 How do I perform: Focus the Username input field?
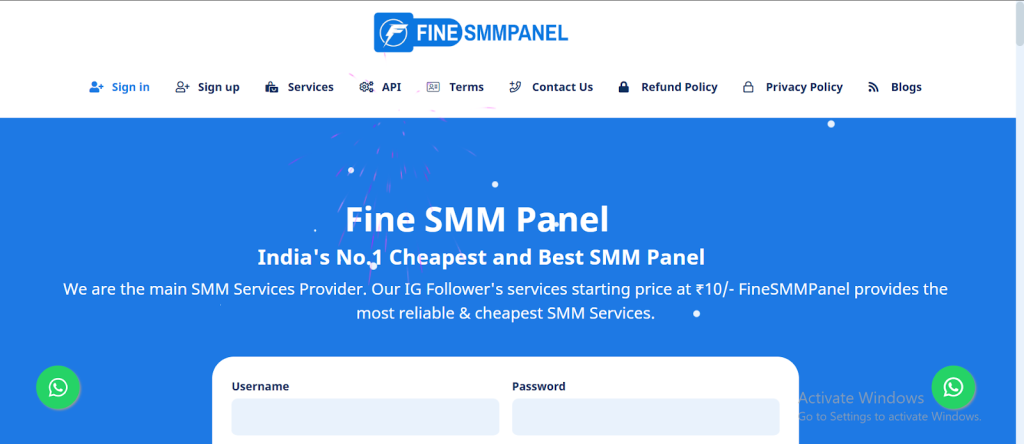[365, 416]
